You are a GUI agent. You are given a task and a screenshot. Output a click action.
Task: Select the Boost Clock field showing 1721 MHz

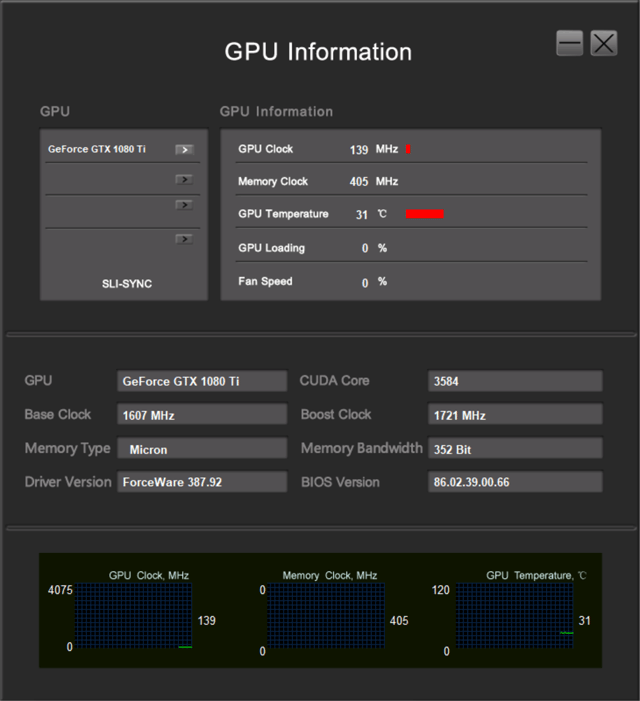[x=515, y=414]
